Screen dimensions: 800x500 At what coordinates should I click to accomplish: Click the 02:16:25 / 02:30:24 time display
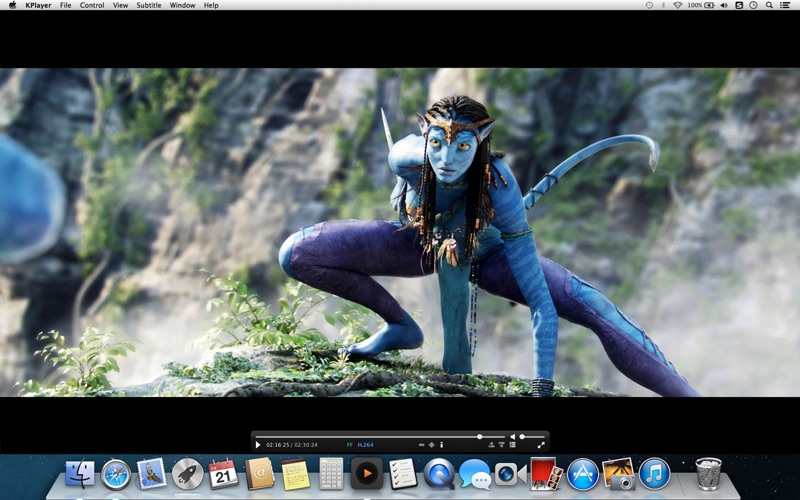click(292, 445)
